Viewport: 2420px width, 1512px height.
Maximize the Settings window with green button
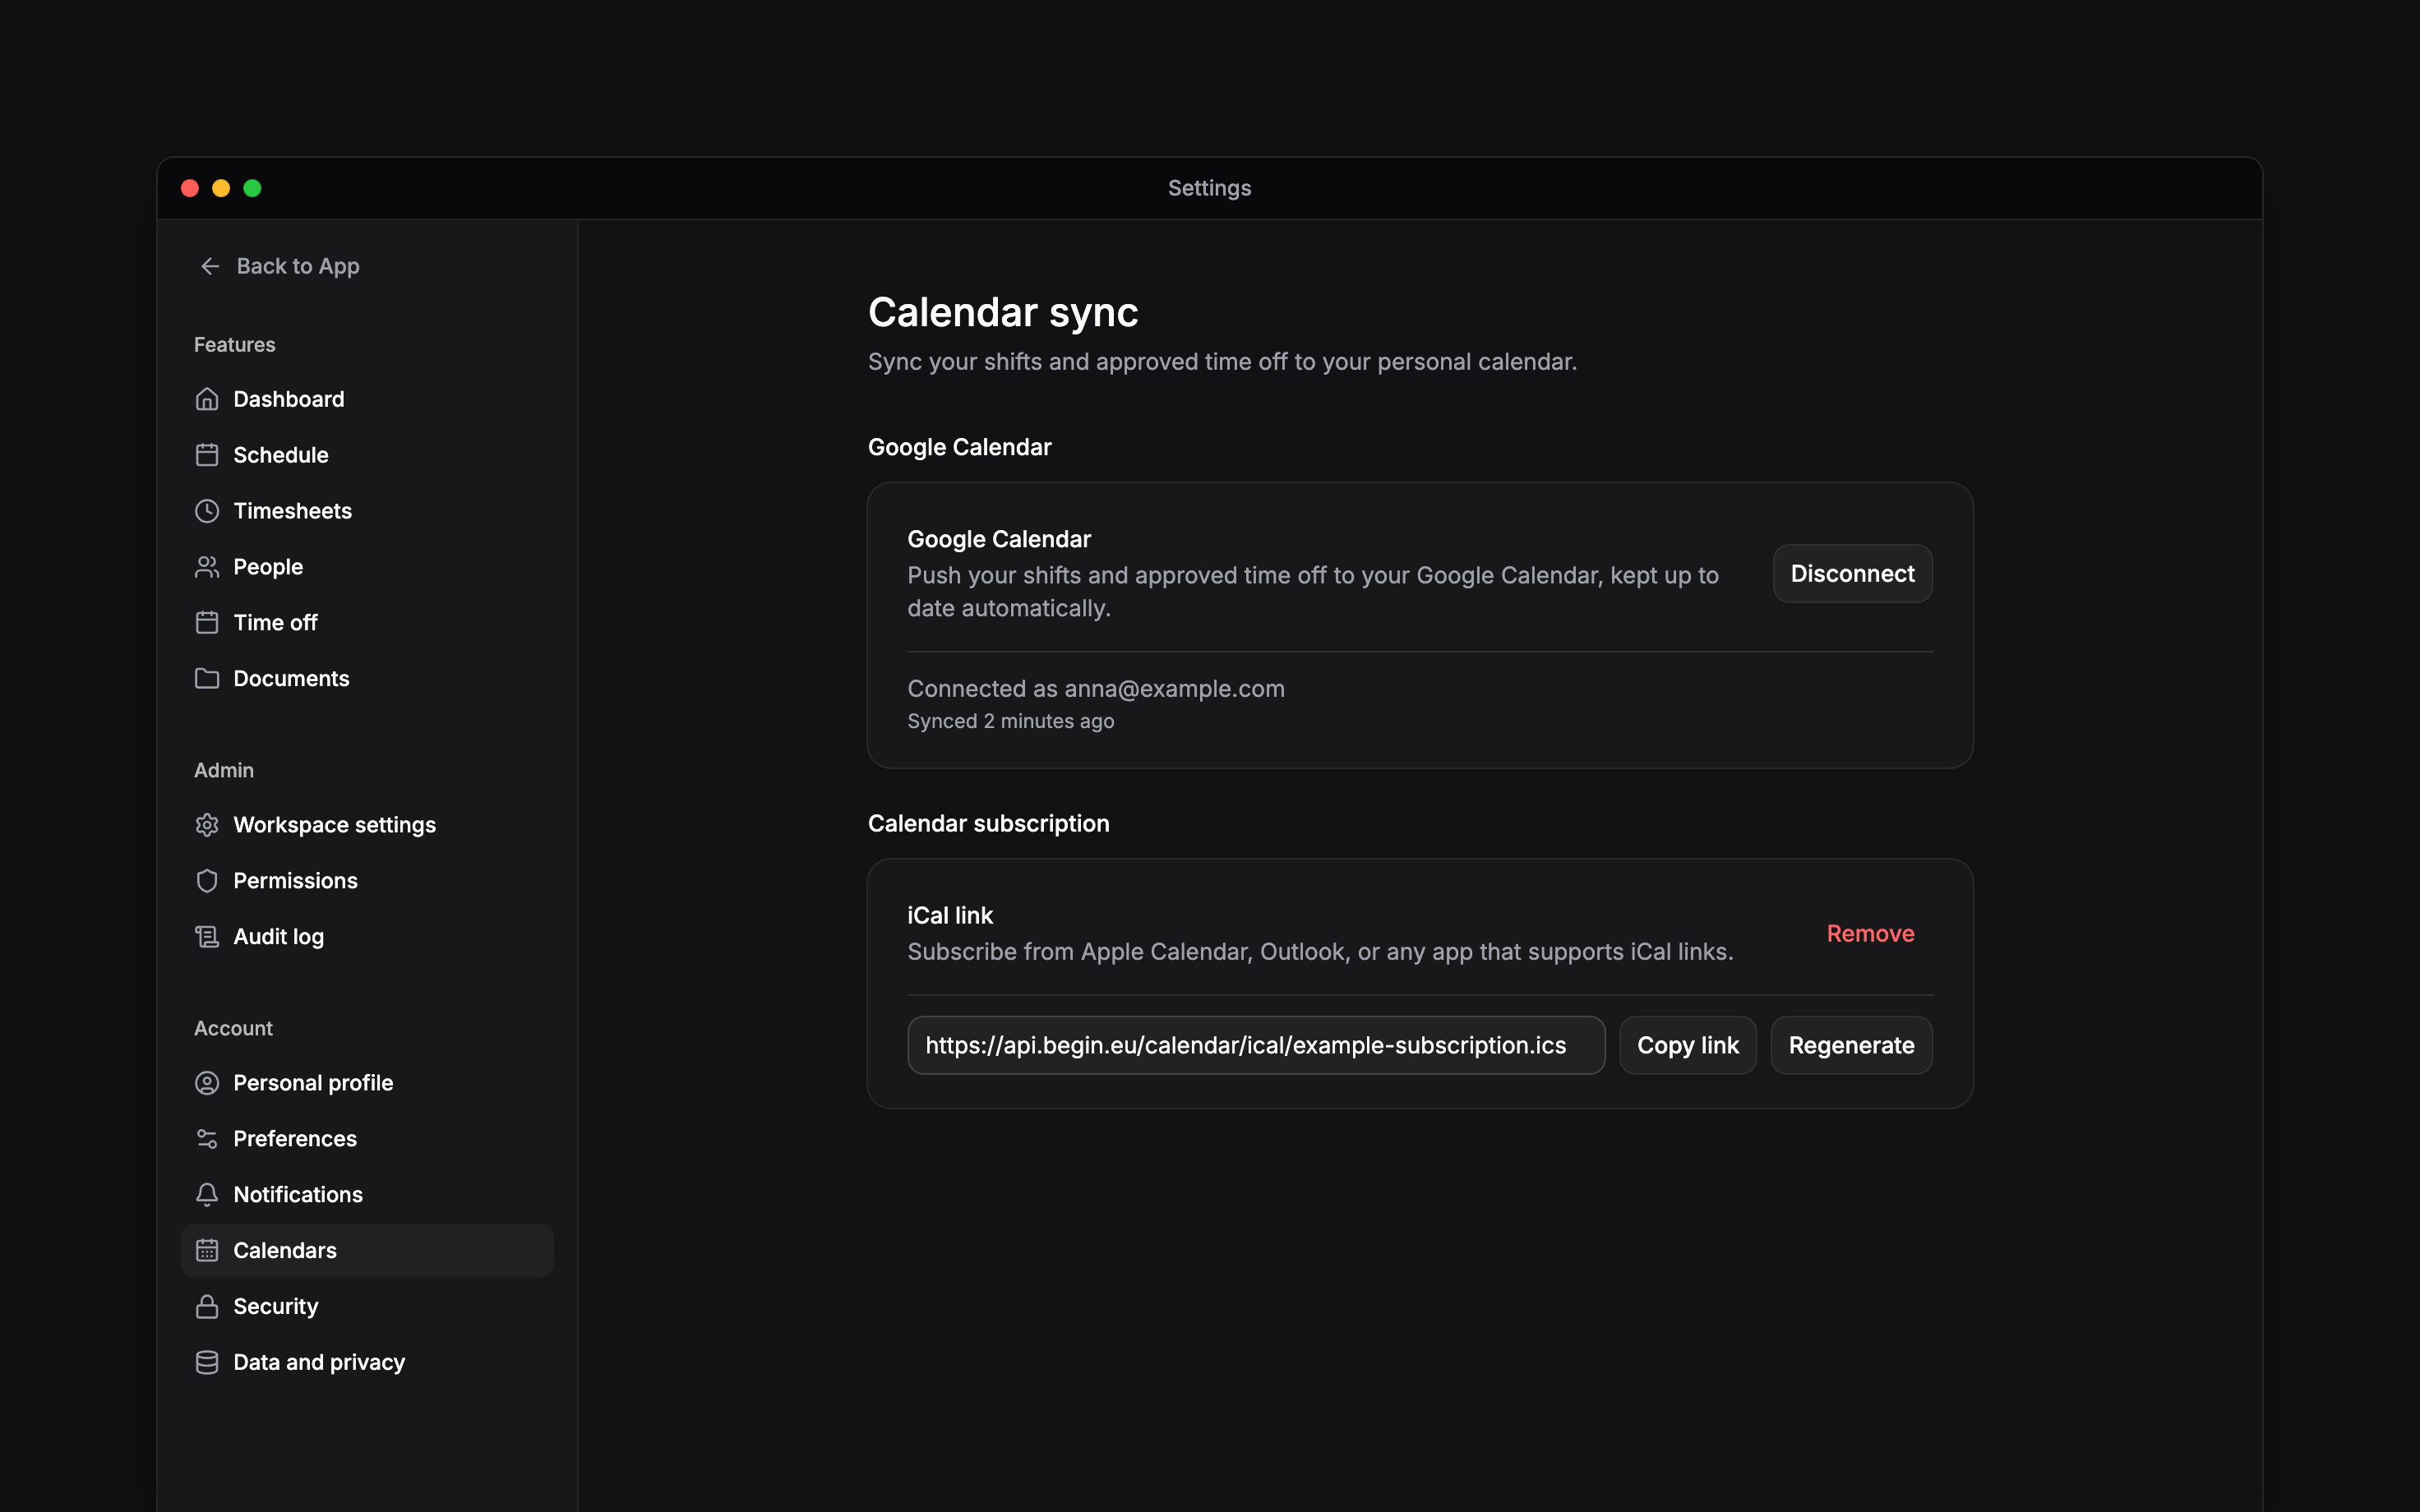(253, 188)
